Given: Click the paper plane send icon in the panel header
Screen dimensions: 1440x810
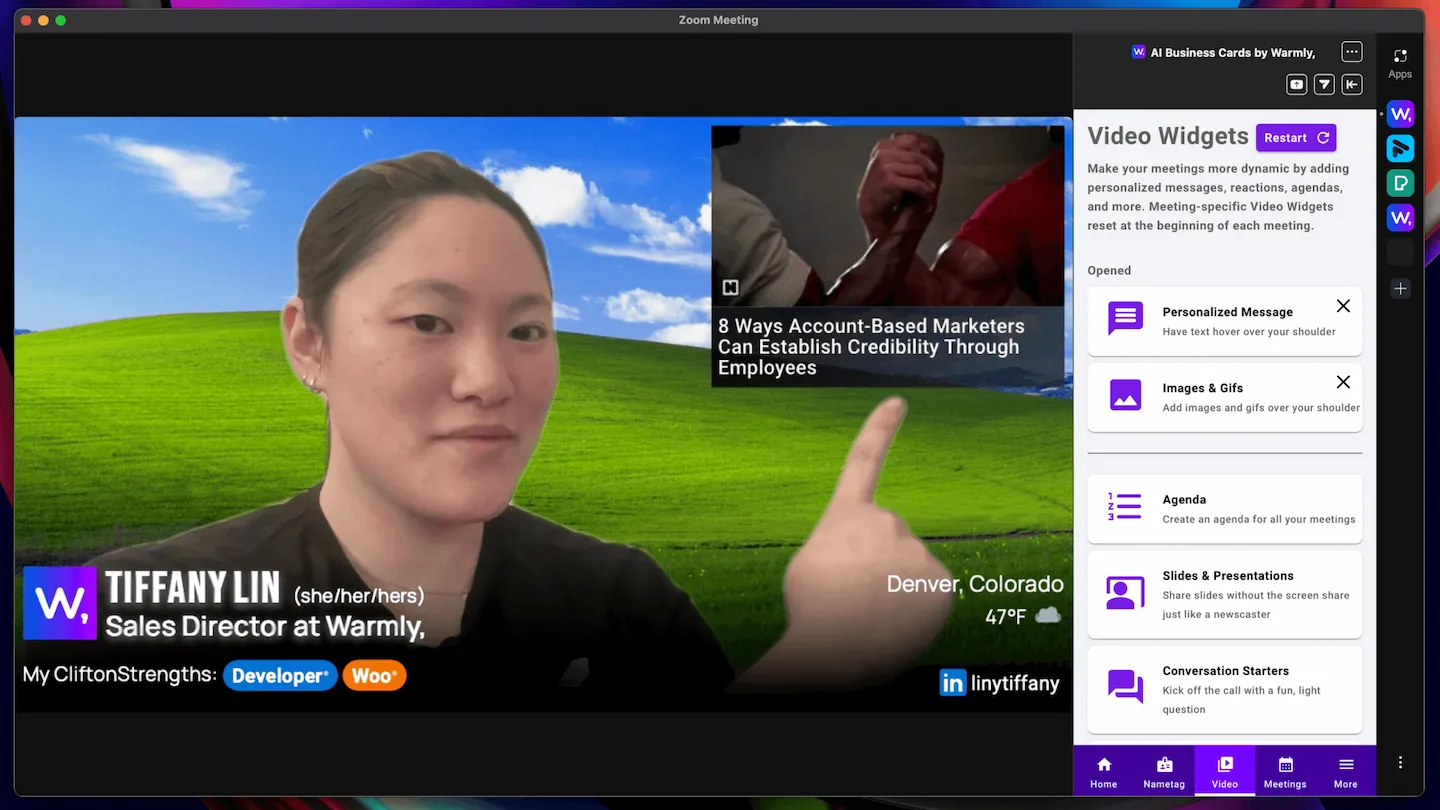Looking at the screenshot, I should [1324, 84].
